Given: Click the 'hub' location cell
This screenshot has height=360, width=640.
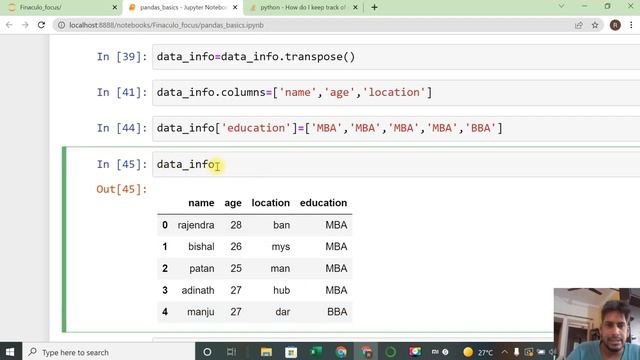Looking at the screenshot, I should coord(282,290).
